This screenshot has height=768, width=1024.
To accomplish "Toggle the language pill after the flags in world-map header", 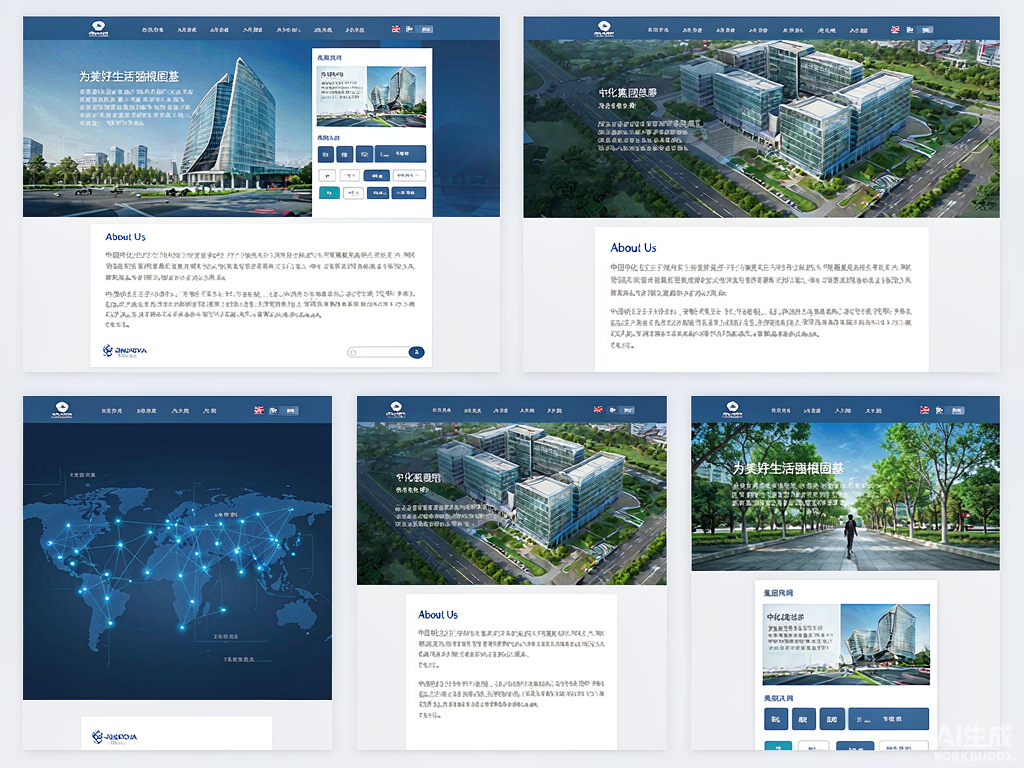I will click(291, 411).
